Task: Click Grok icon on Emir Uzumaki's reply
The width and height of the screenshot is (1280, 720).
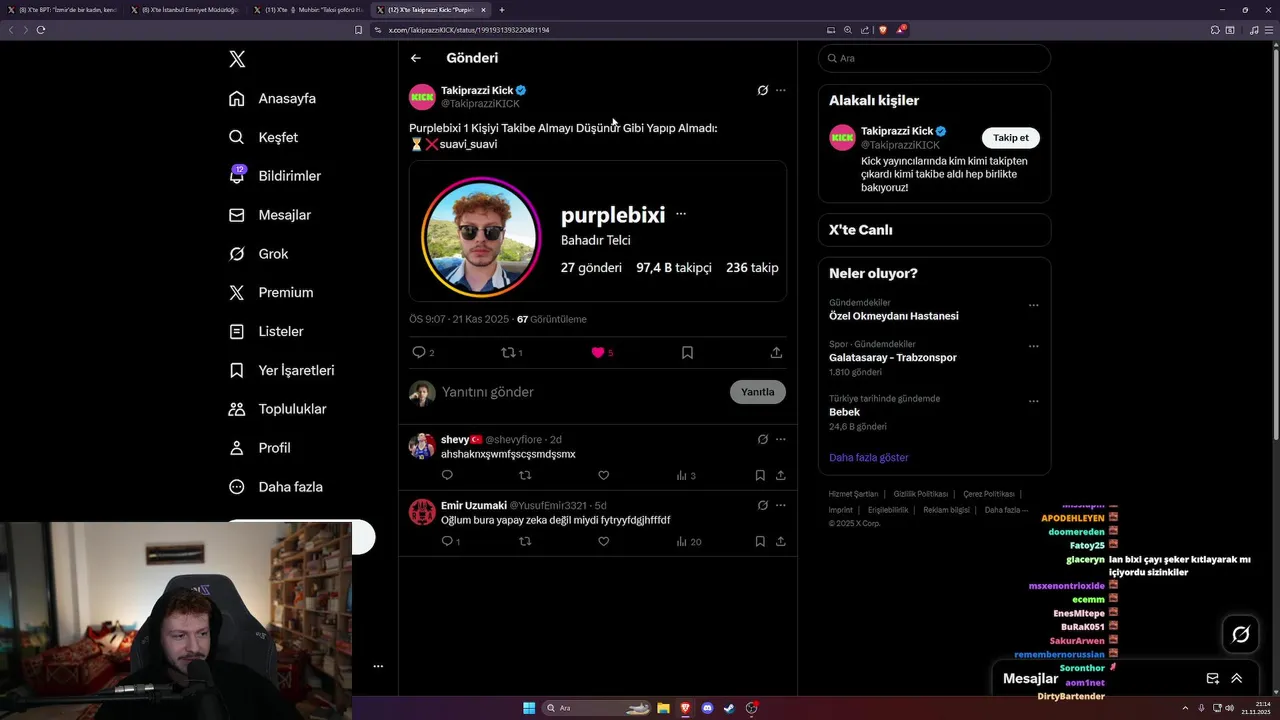Action: 763,505
